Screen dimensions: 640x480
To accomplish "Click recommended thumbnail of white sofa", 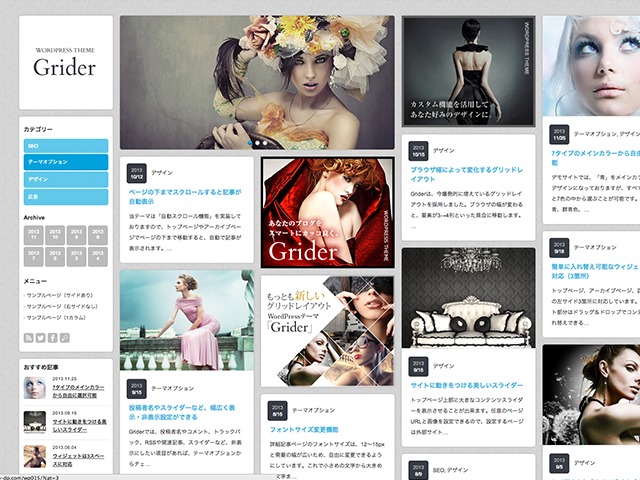I will pyautogui.click(x=35, y=422).
